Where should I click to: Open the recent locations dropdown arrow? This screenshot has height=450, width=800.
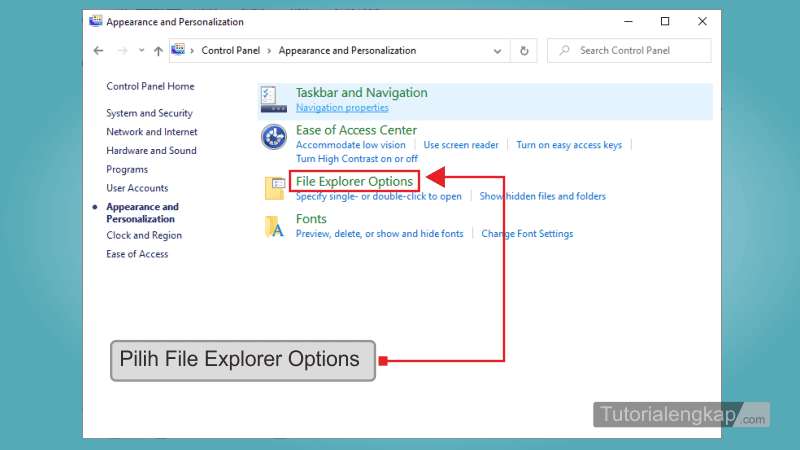point(141,51)
